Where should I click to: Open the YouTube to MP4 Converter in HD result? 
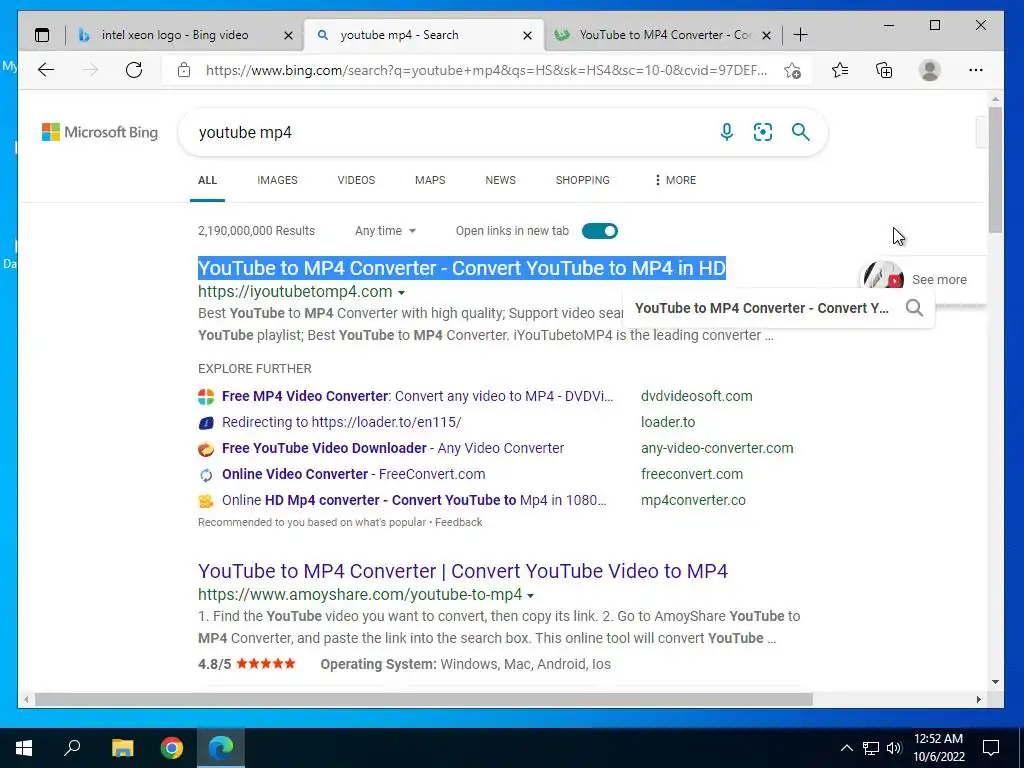click(x=462, y=268)
